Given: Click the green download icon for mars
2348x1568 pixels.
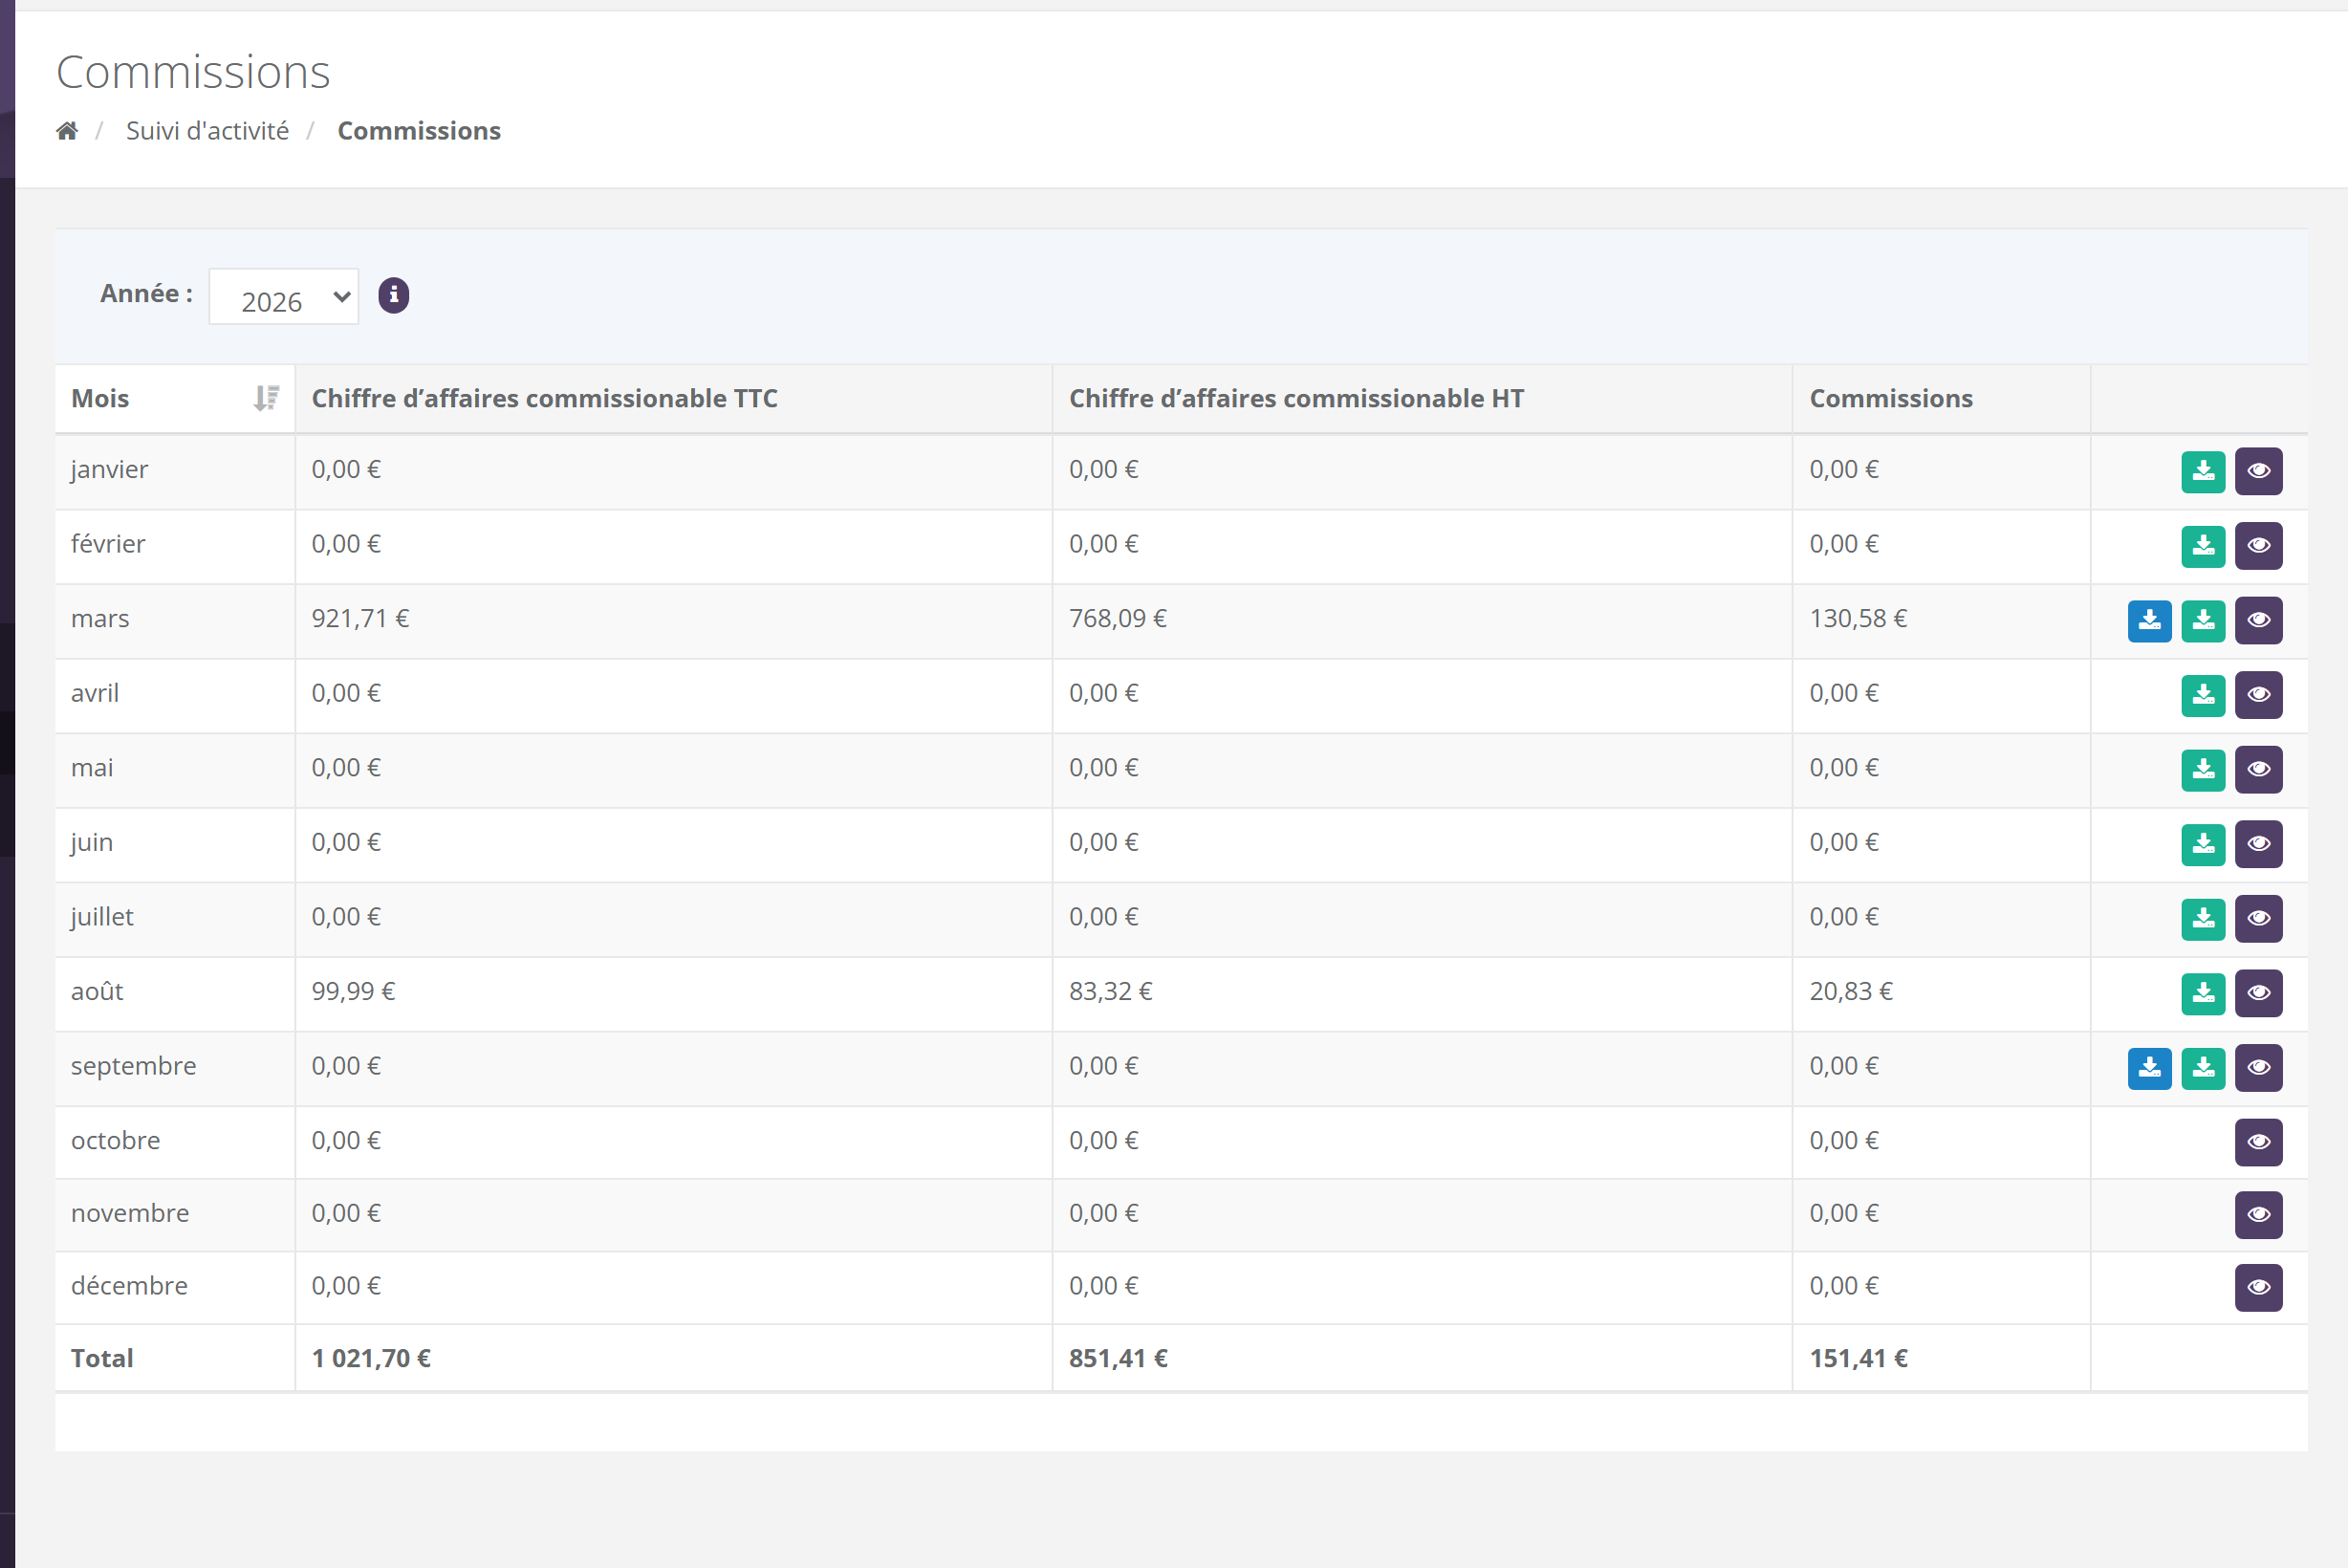Looking at the screenshot, I should tap(2203, 620).
